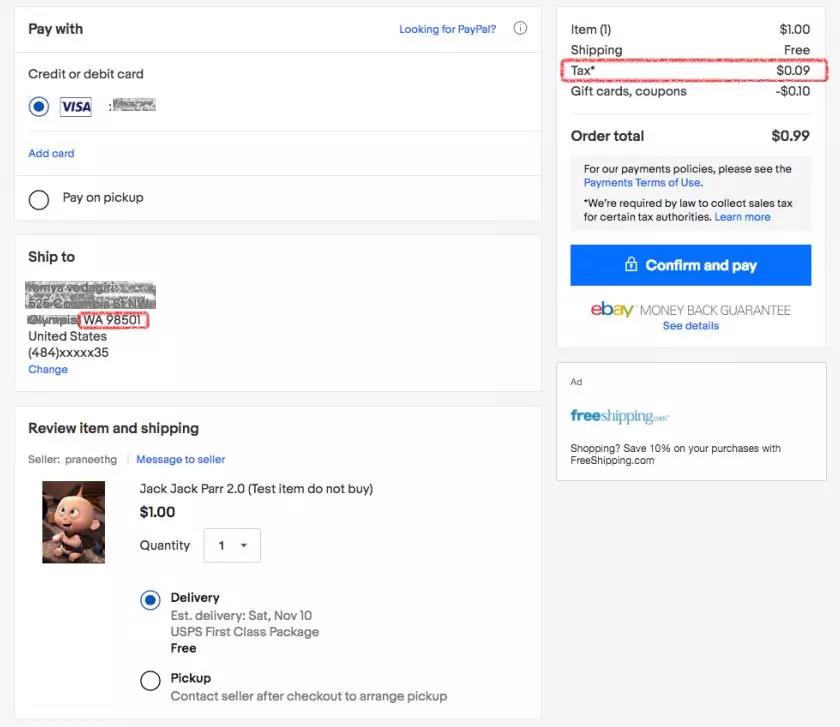Click the $1.00 price under item title
Viewport: 840px width, 727px height.
pyautogui.click(x=157, y=512)
